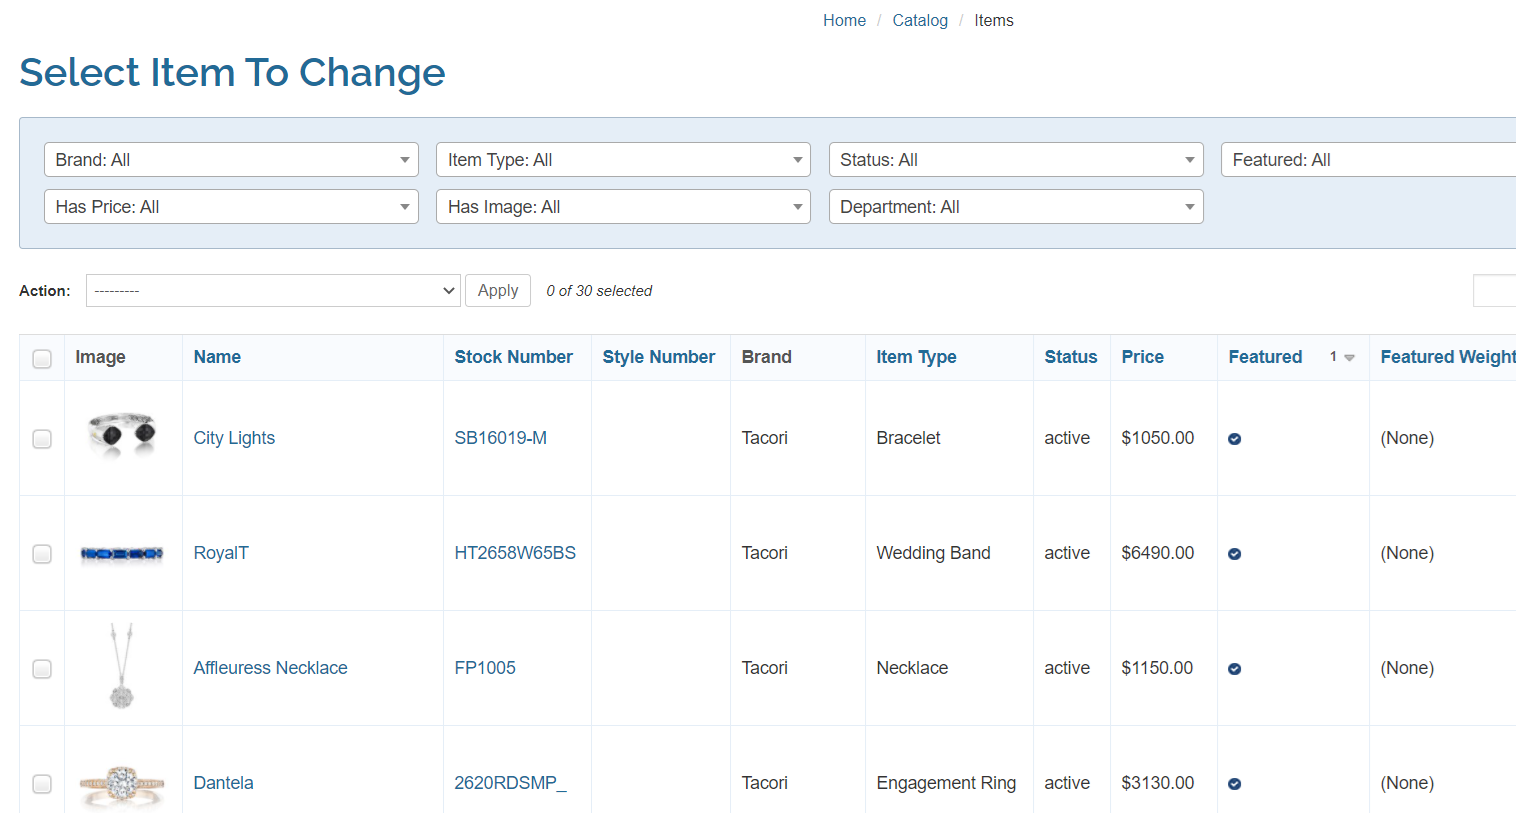The width and height of the screenshot is (1516, 813).
Task: Toggle Featured column sort direction arrow
Action: click(x=1349, y=358)
